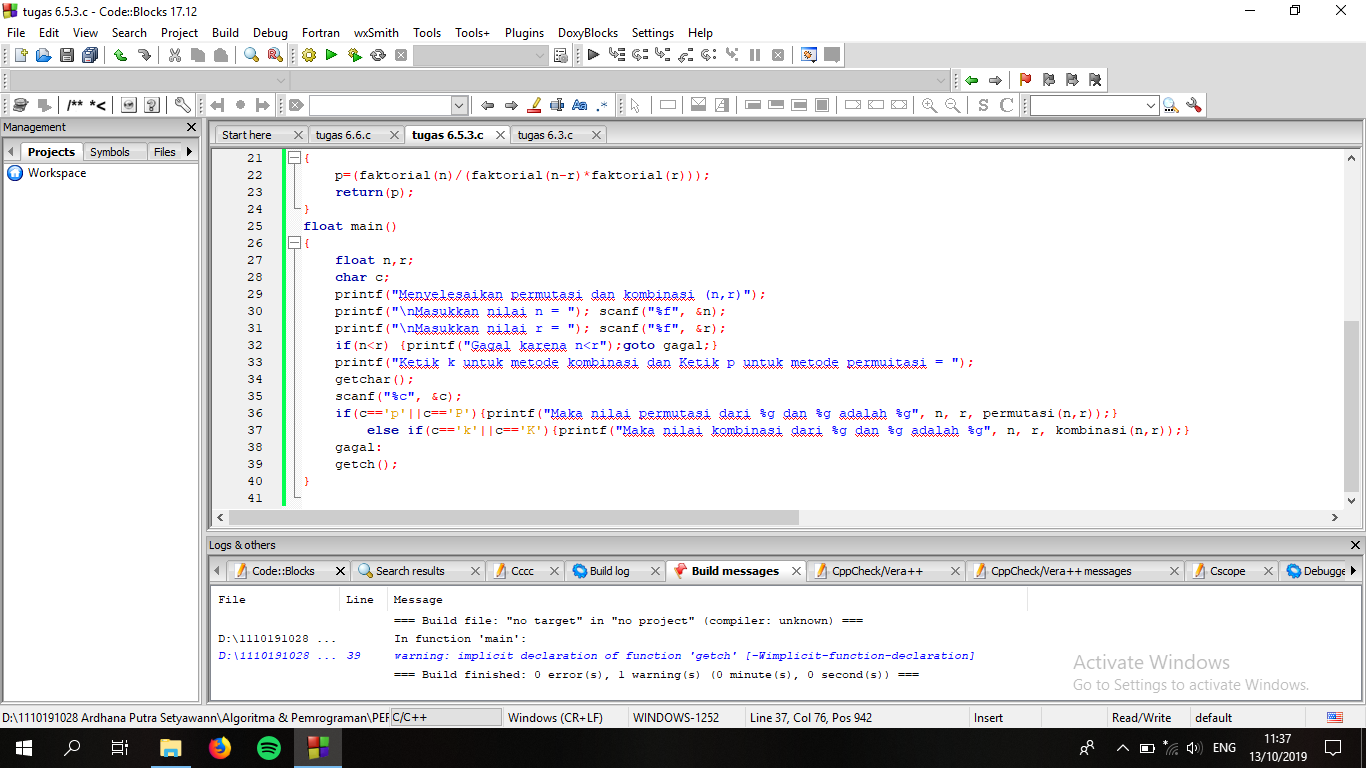Run the program with green play icon

pyautogui.click(x=331, y=55)
